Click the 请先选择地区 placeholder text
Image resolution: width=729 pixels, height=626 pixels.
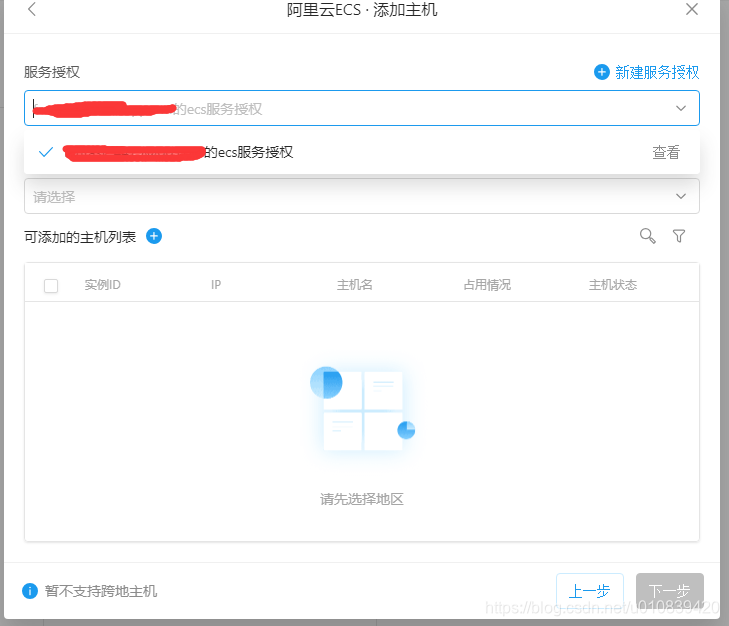tap(362, 499)
